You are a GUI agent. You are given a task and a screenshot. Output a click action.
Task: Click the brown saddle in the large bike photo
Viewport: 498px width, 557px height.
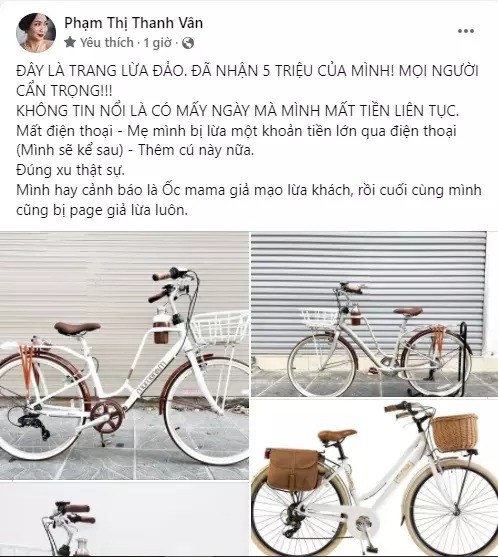coord(77,329)
